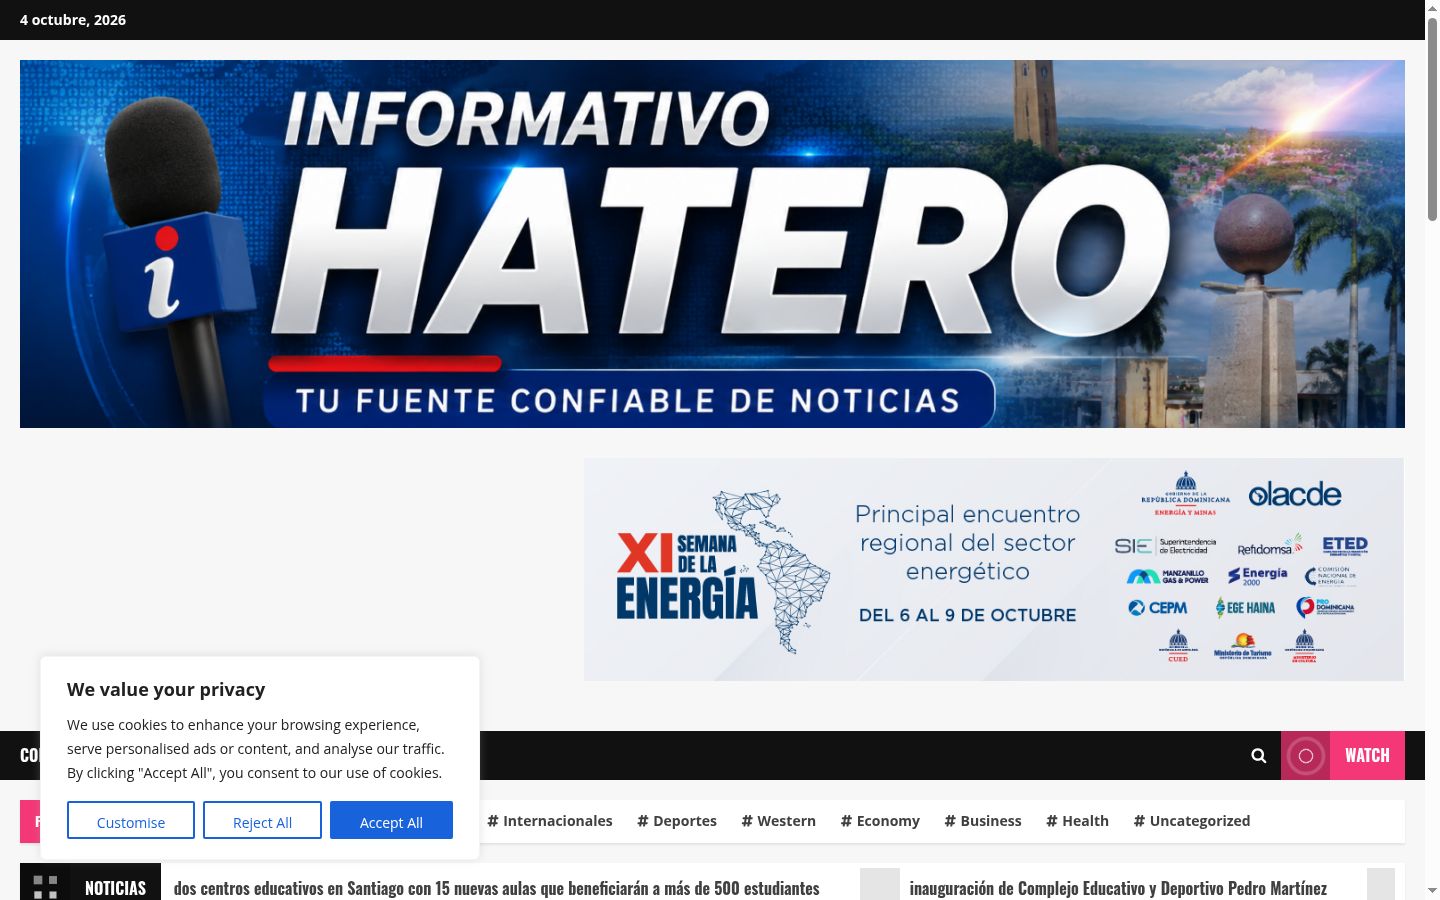
Task: Open the search magnifier icon
Action: (x=1259, y=756)
